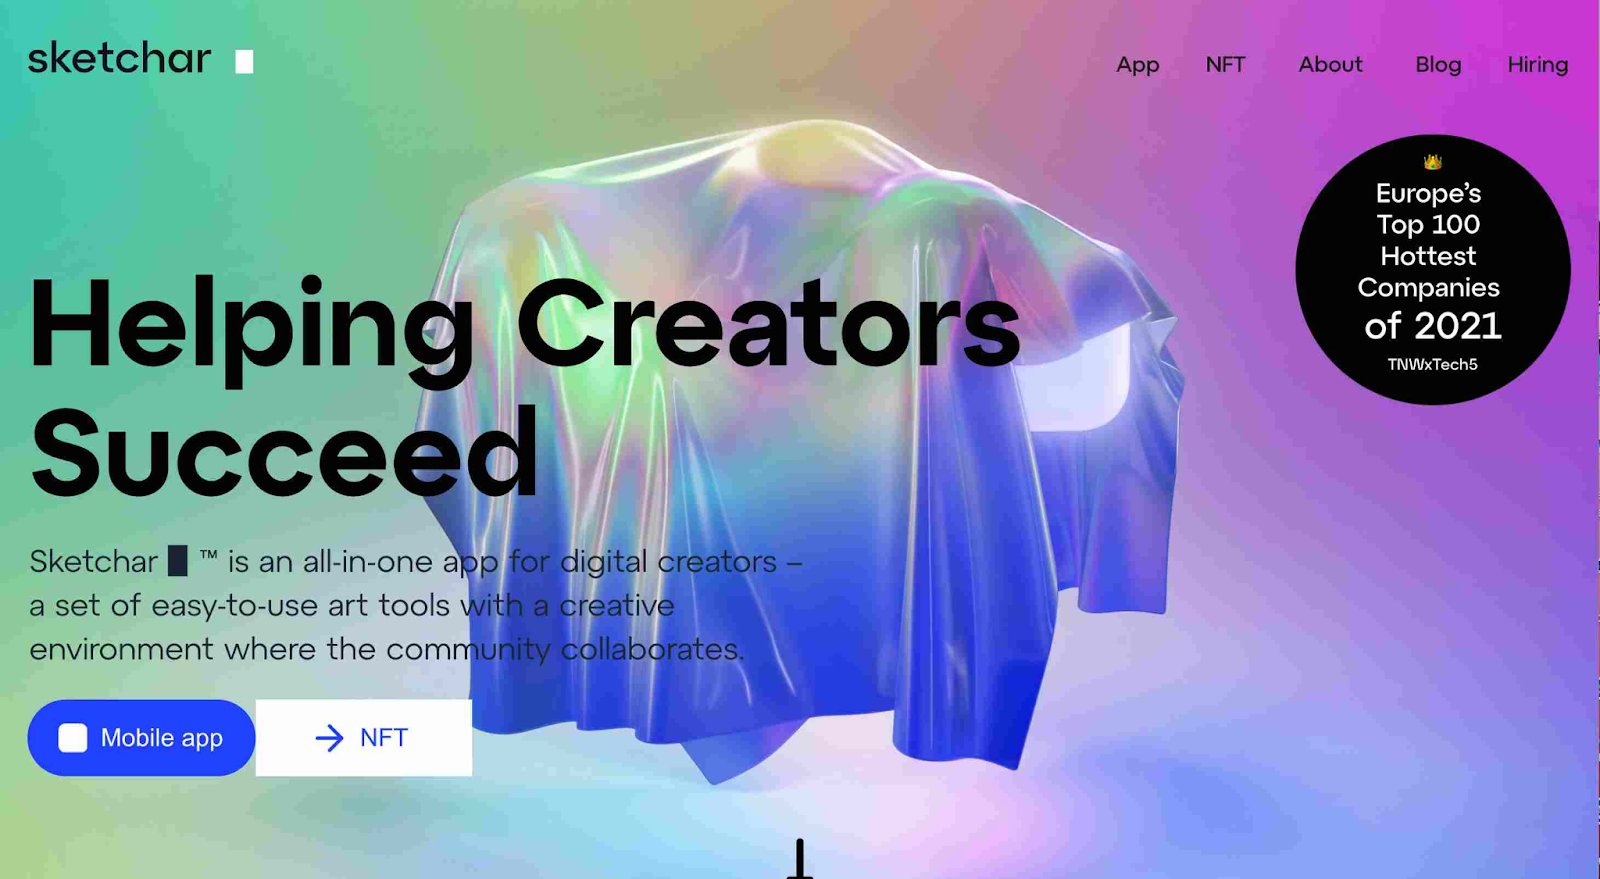The image size is (1600, 879).
Task: Open the App navigation item
Action: [x=1137, y=65]
